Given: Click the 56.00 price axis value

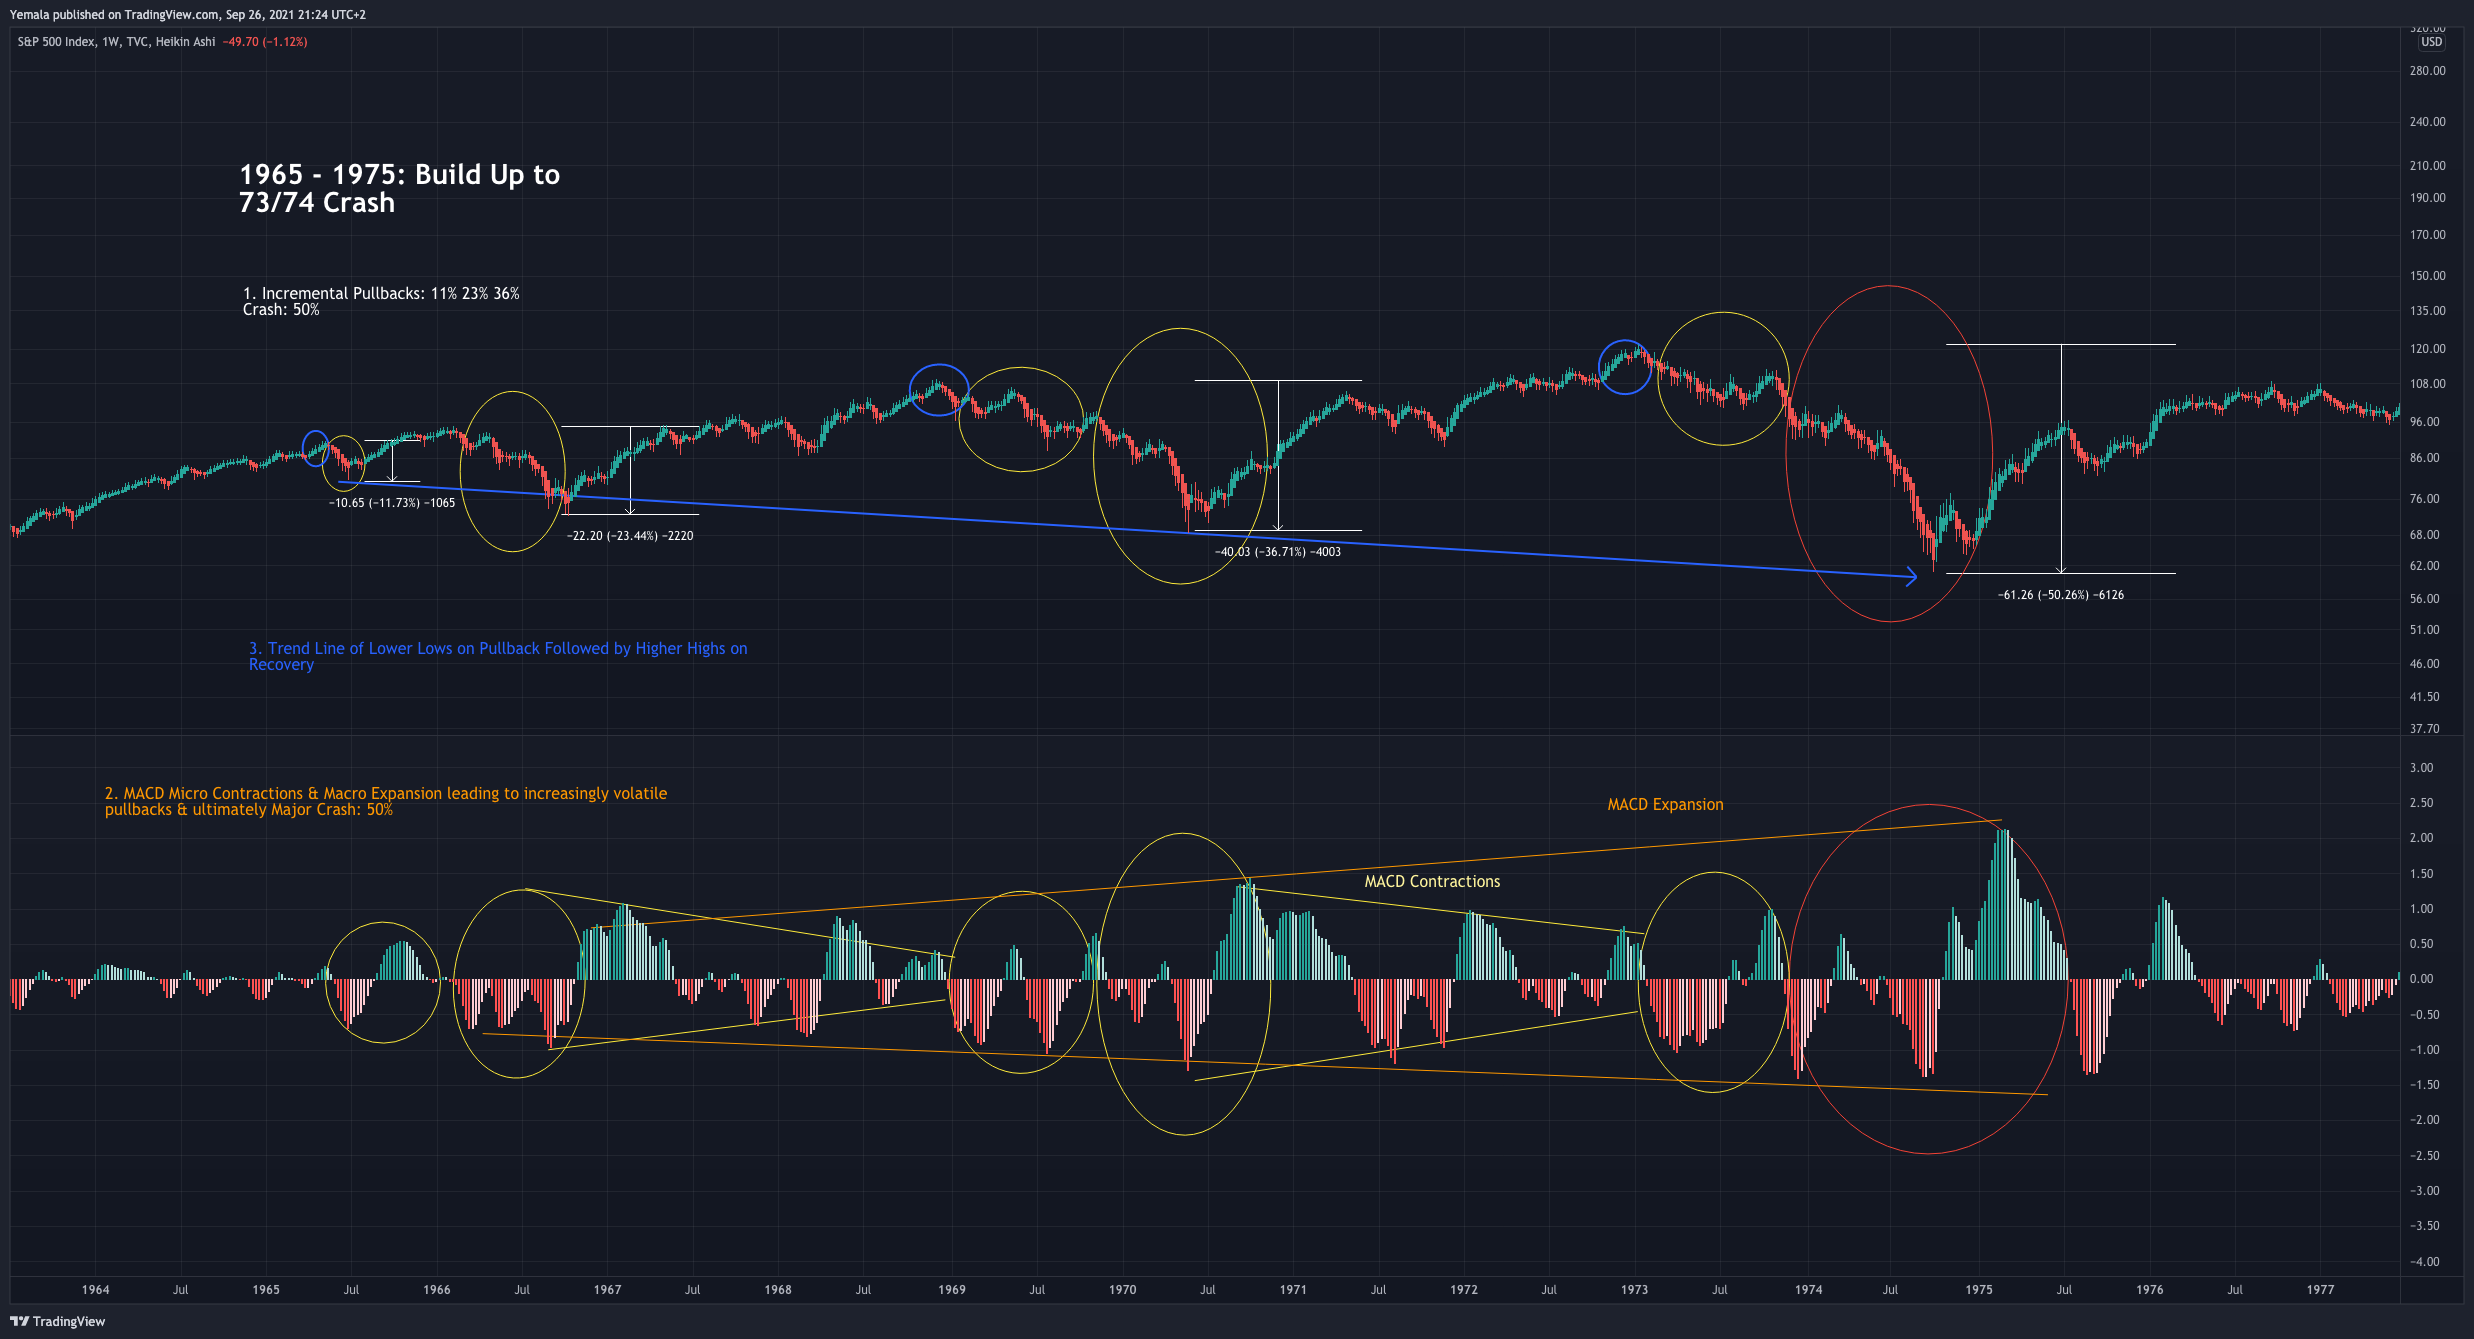Looking at the screenshot, I should coord(2424,599).
